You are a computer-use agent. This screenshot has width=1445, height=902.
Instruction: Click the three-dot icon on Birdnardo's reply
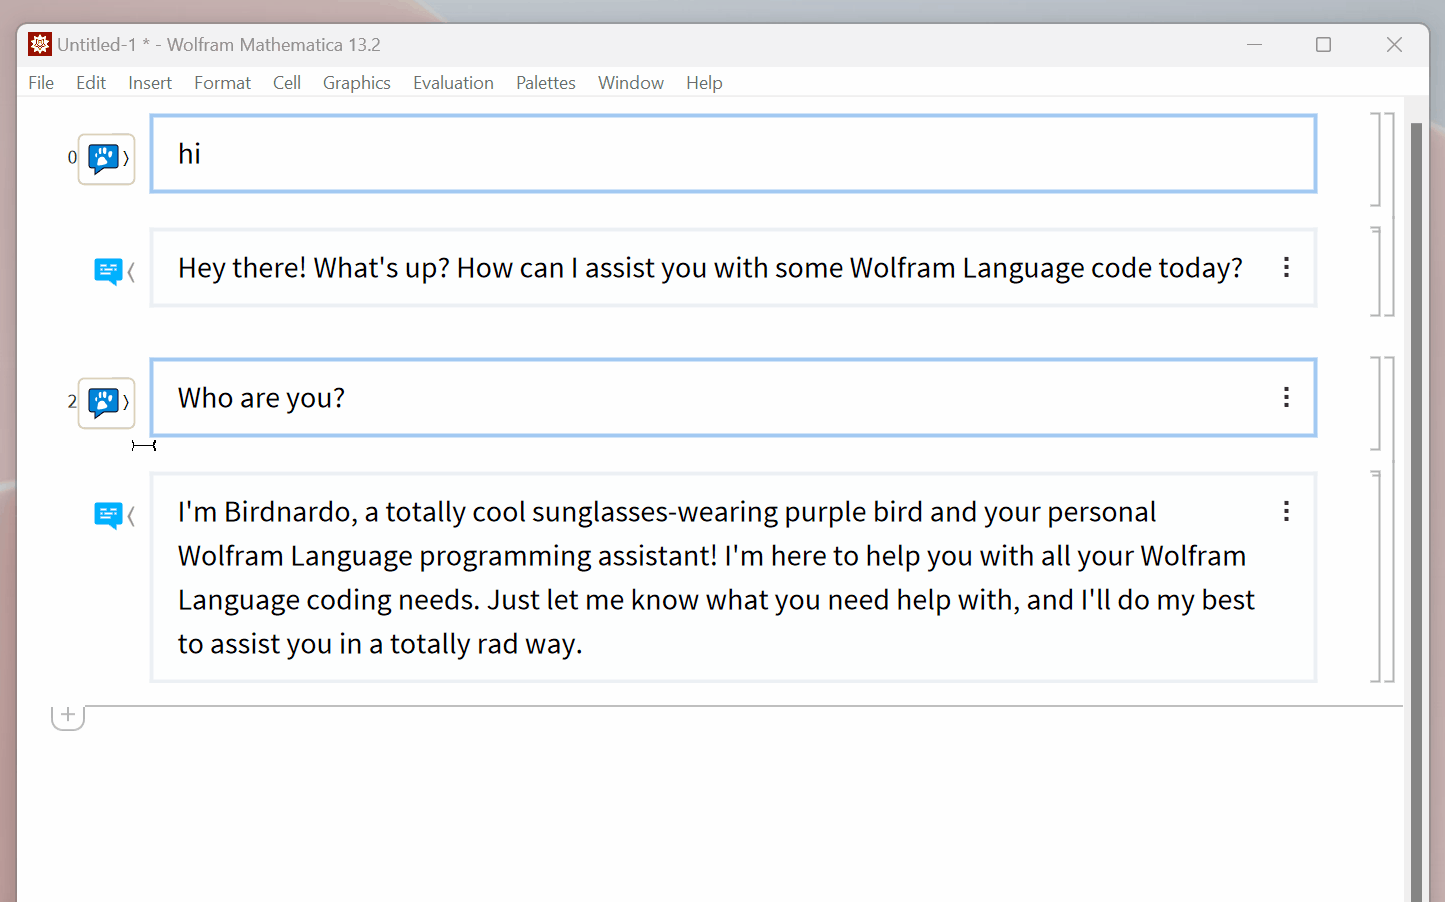pos(1286,511)
